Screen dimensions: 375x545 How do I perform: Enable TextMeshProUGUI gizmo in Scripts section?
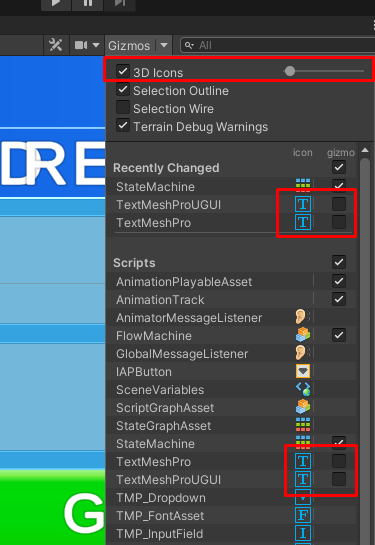(339, 479)
